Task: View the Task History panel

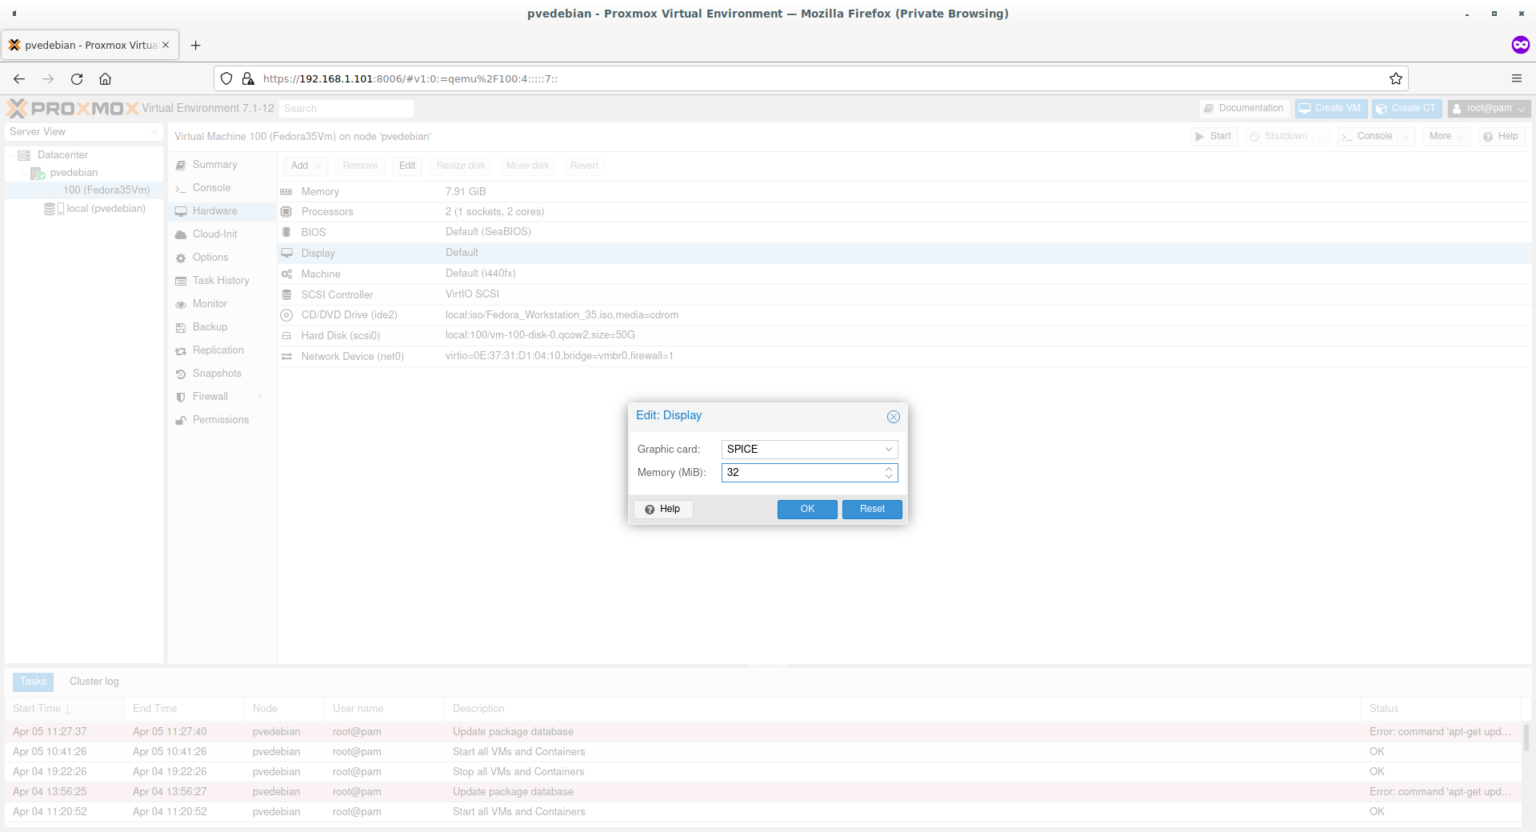Action: pos(220,280)
